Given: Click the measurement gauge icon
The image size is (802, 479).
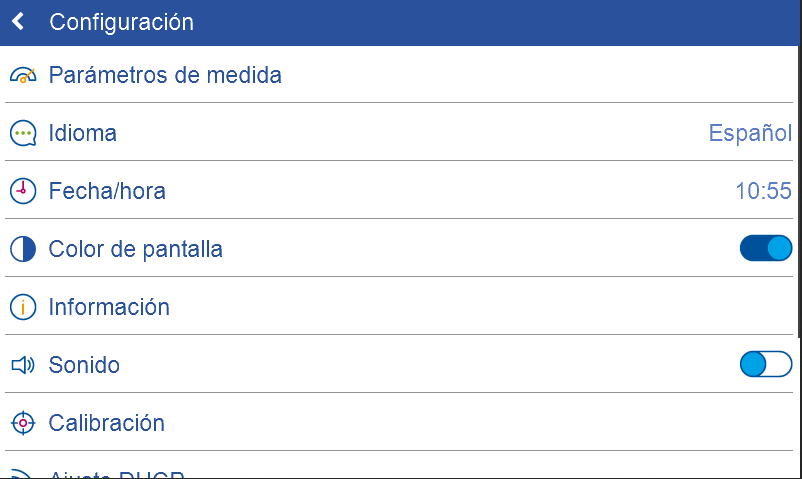Looking at the screenshot, I should pyautogui.click(x=22, y=75).
